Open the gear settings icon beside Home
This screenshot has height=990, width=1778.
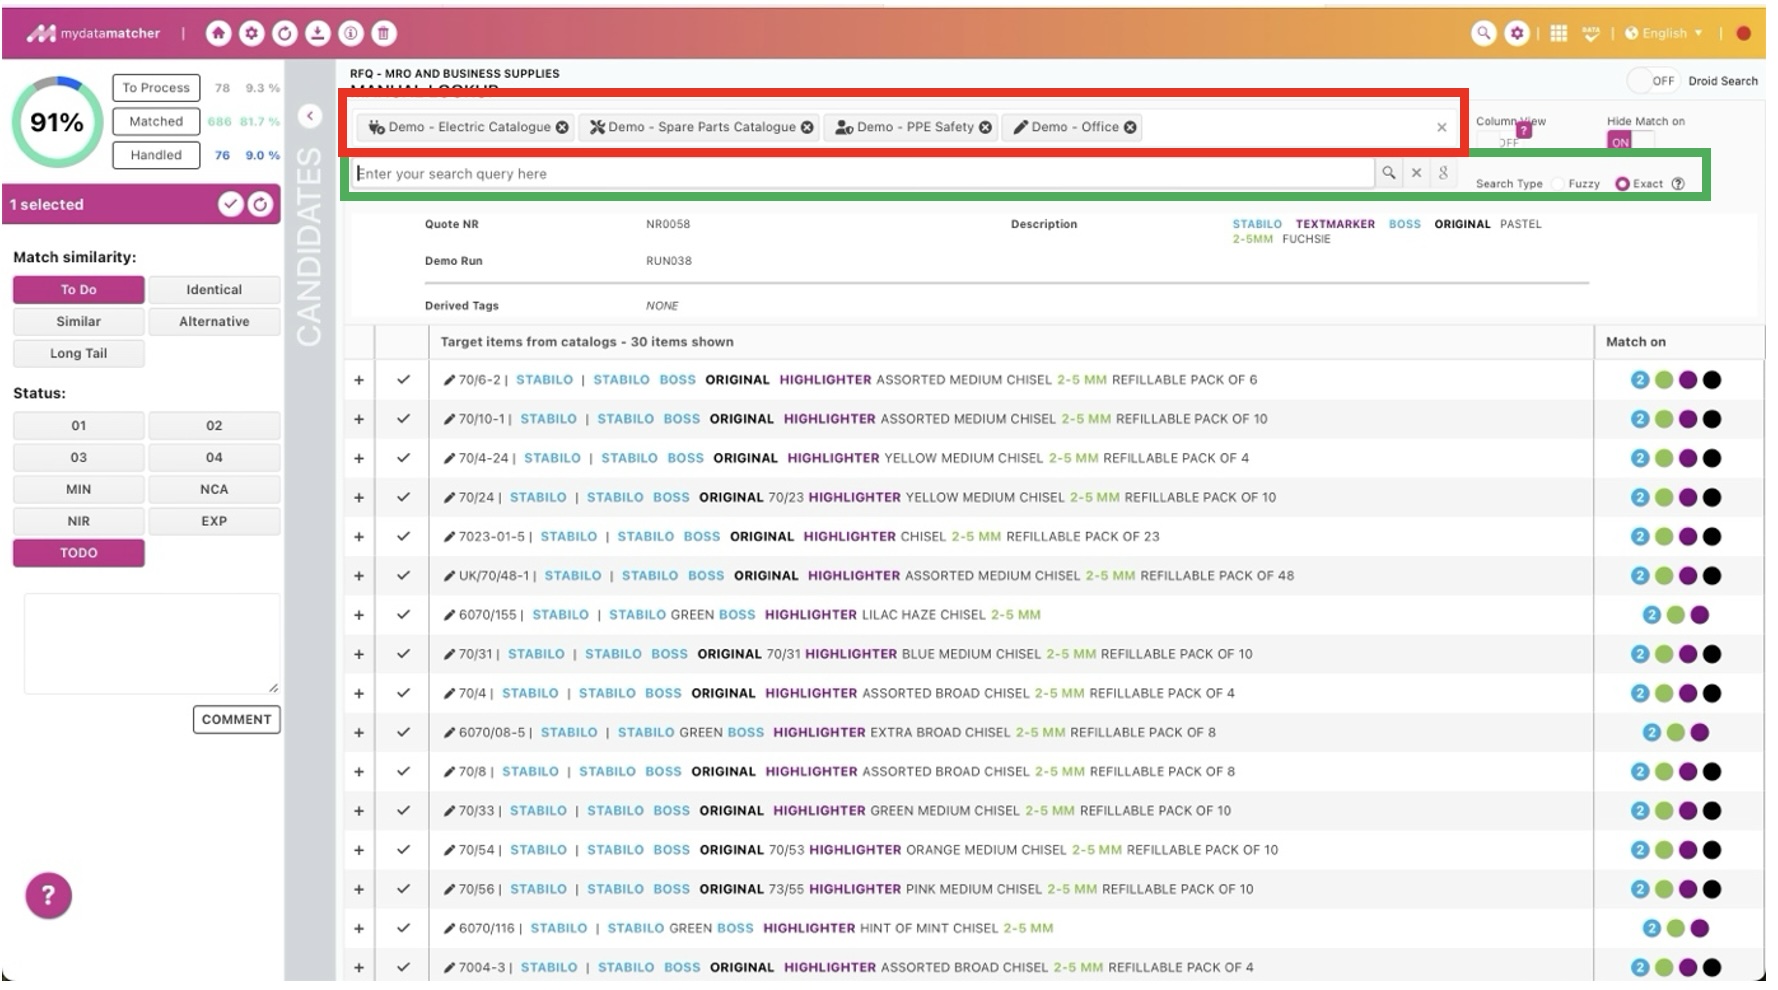251,34
